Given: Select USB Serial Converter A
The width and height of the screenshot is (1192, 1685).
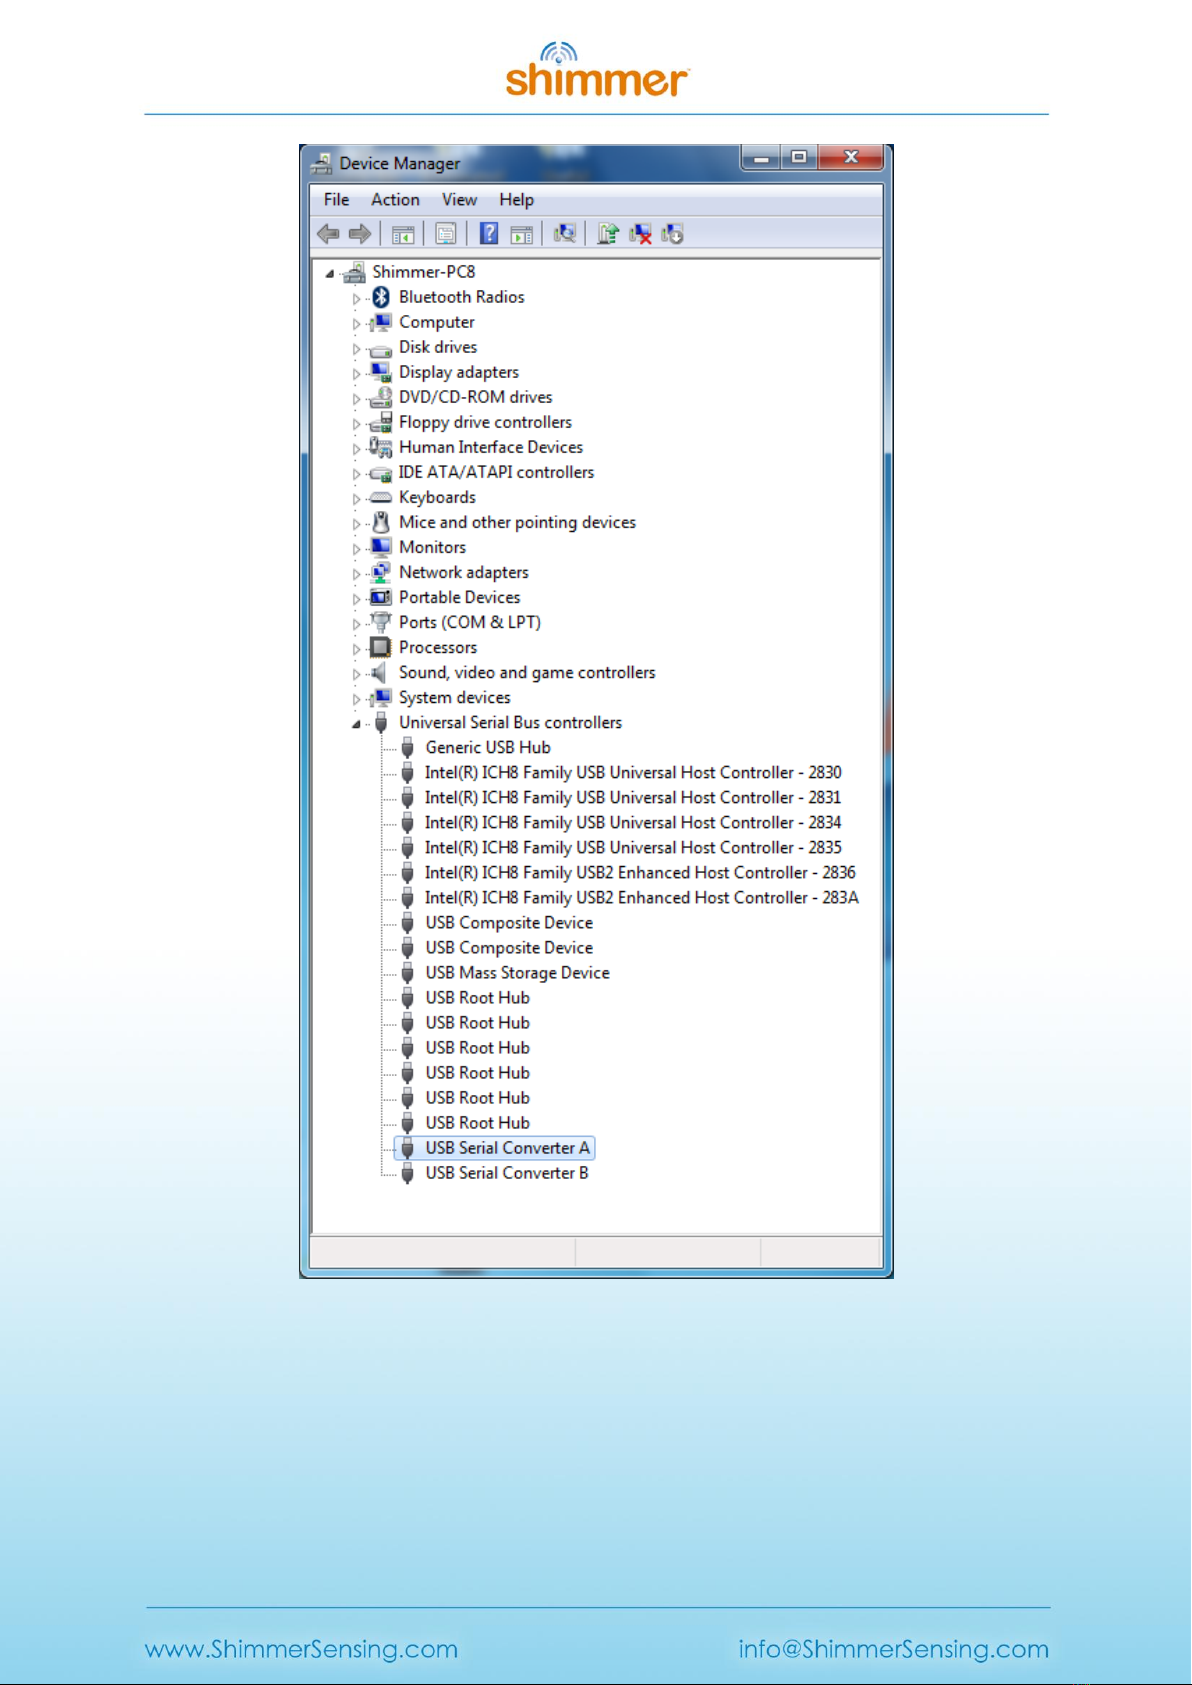Looking at the screenshot, I should 507,1148.
